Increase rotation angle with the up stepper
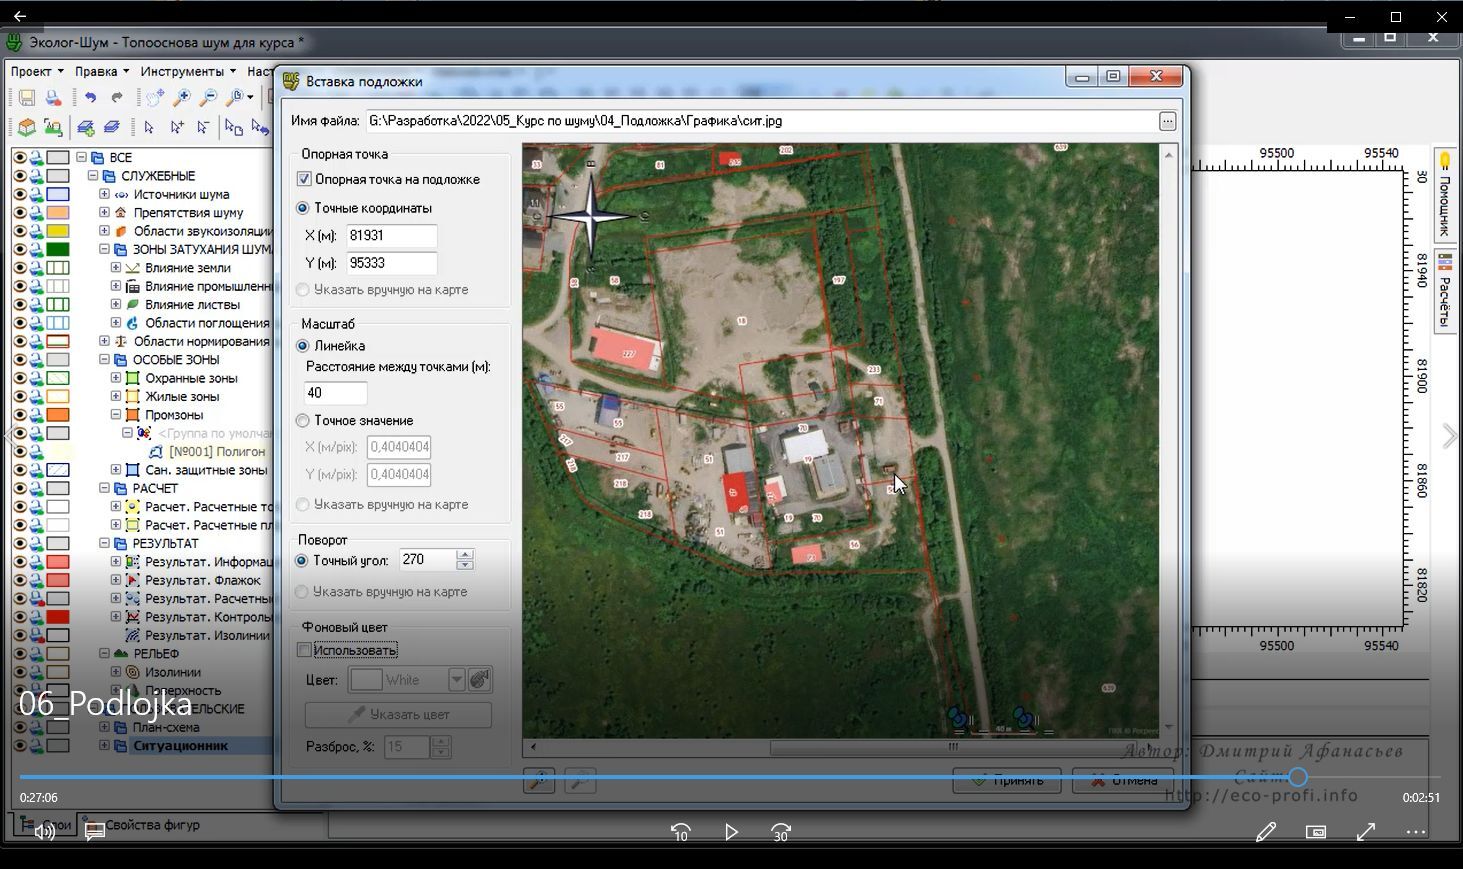Viewport: 1463px width, 869px height. [465, 555]
